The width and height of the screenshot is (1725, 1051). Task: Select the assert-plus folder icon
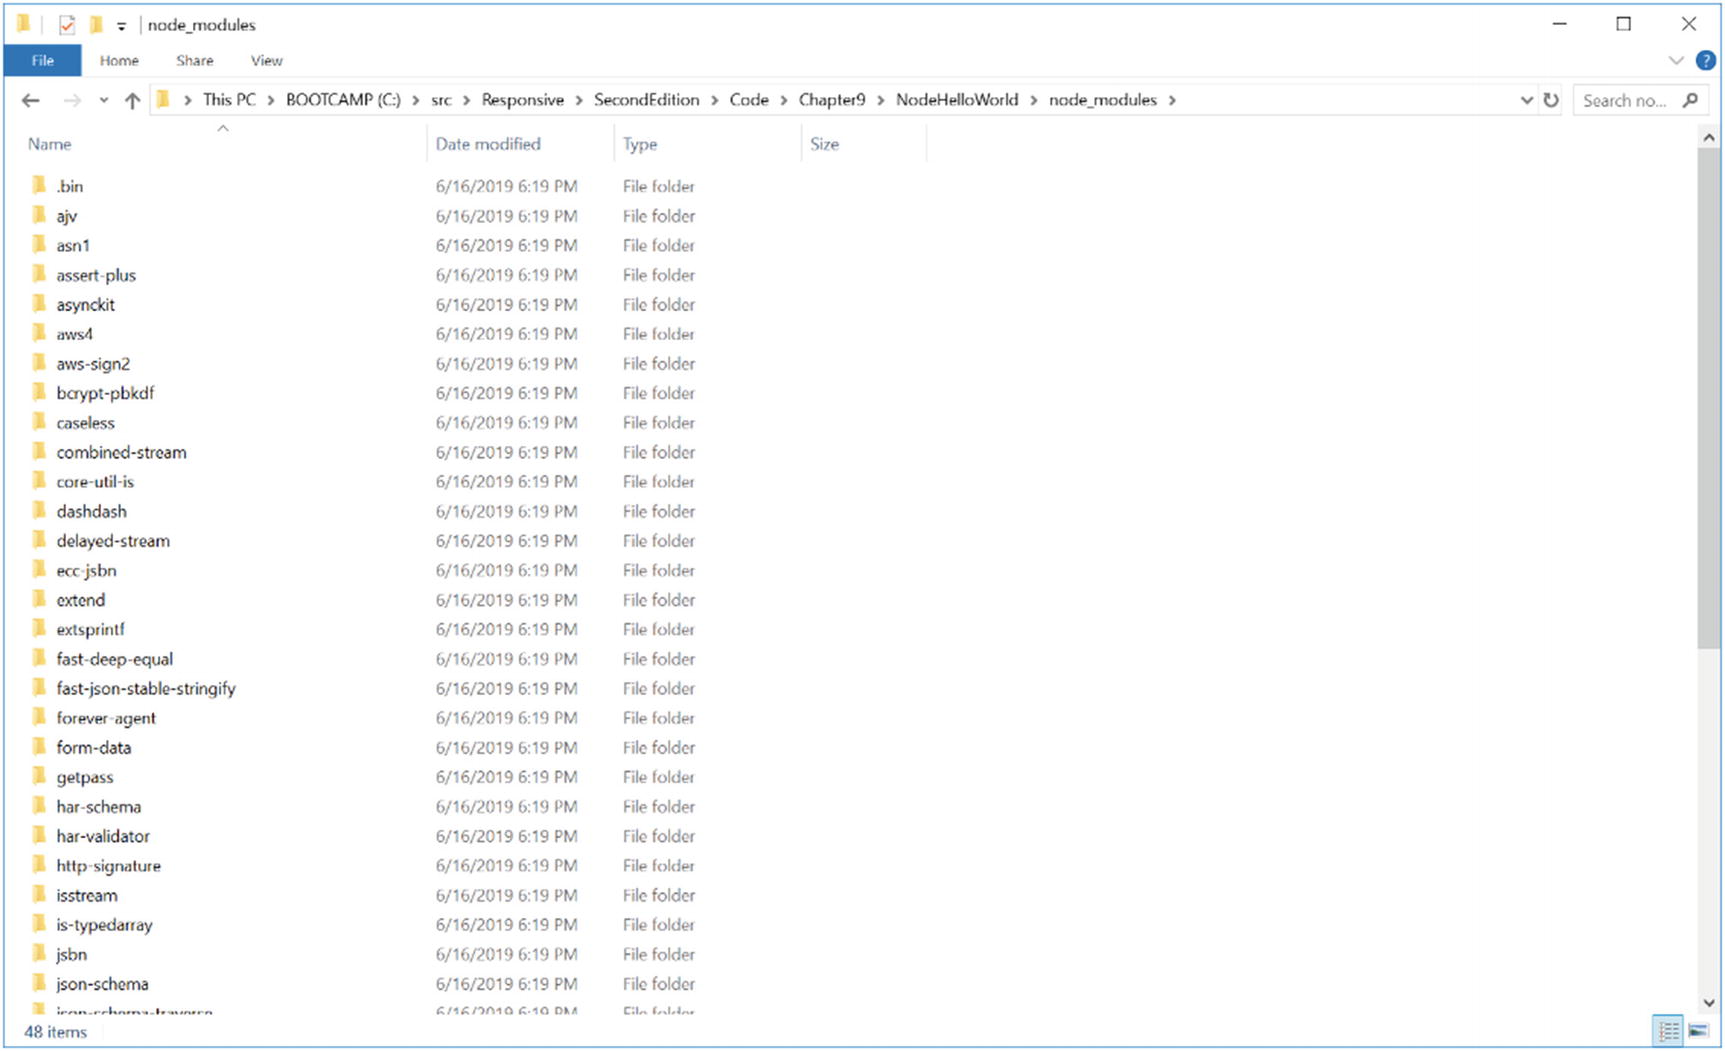click(39, 274)
